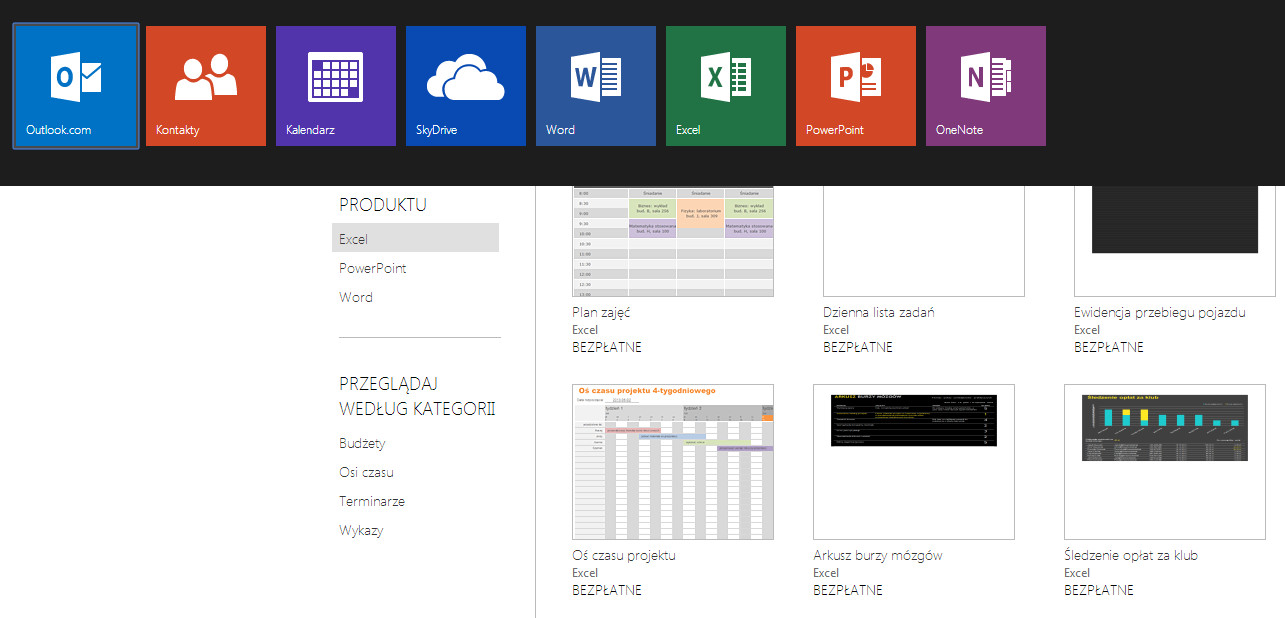The height and width of the screenshot is (618, 1285).
Task: Browse the Terminarze category
Action: click(x=372, y=501)
